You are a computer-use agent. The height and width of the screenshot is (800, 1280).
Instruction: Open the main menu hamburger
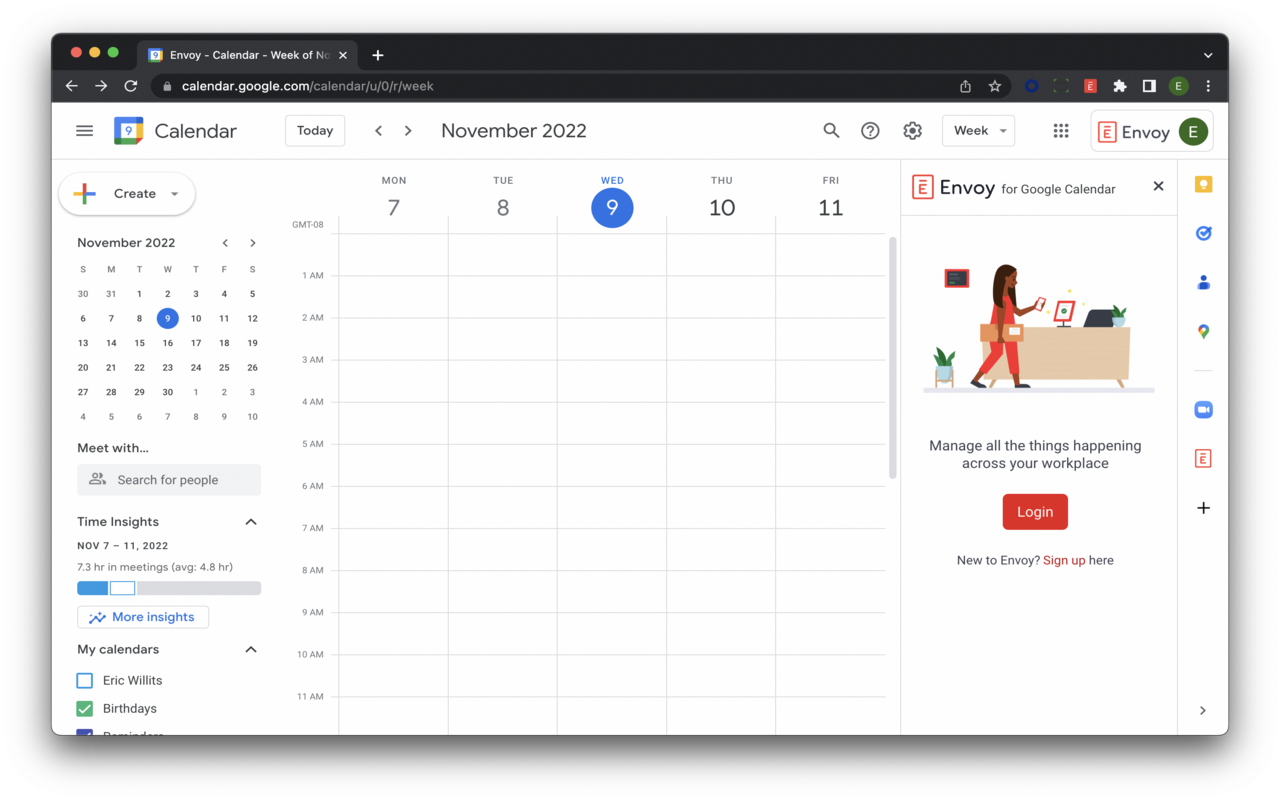(84, 130)
